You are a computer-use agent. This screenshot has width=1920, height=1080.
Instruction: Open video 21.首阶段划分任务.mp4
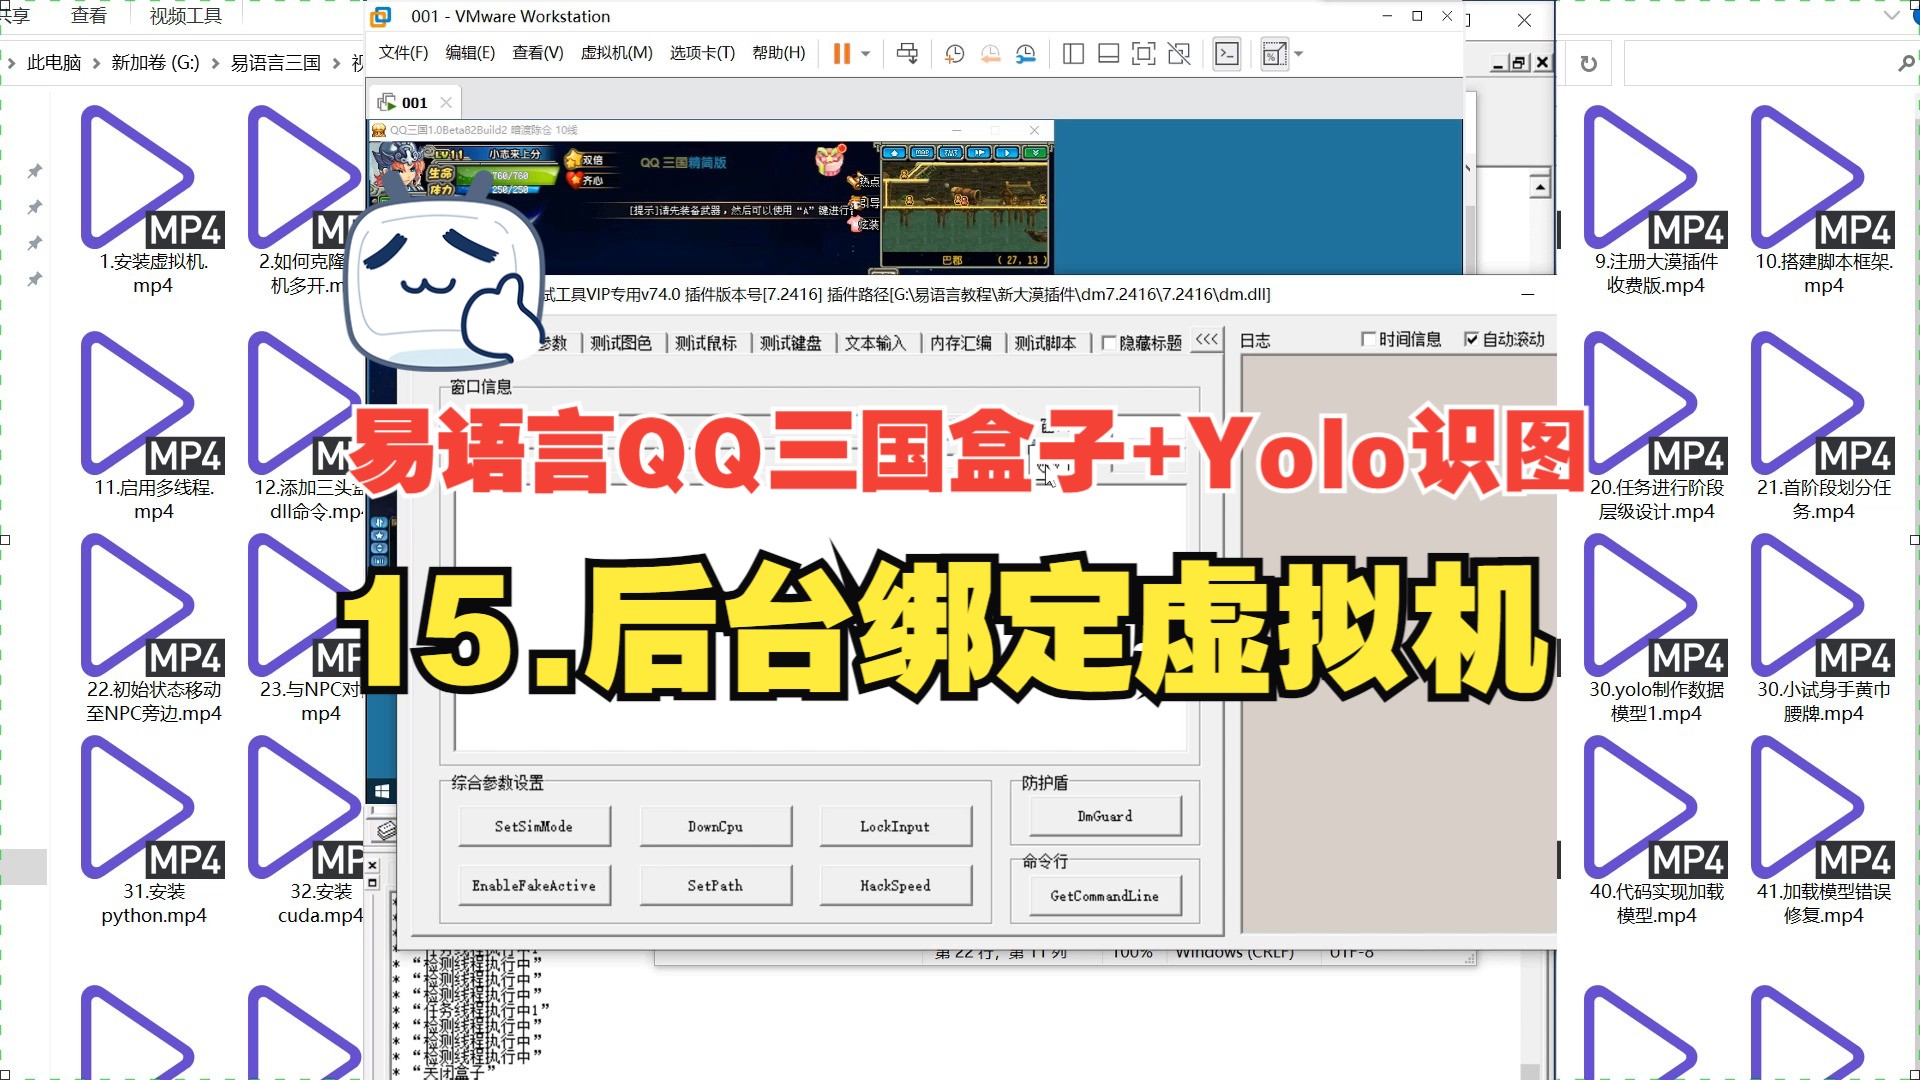(1823, 426)
